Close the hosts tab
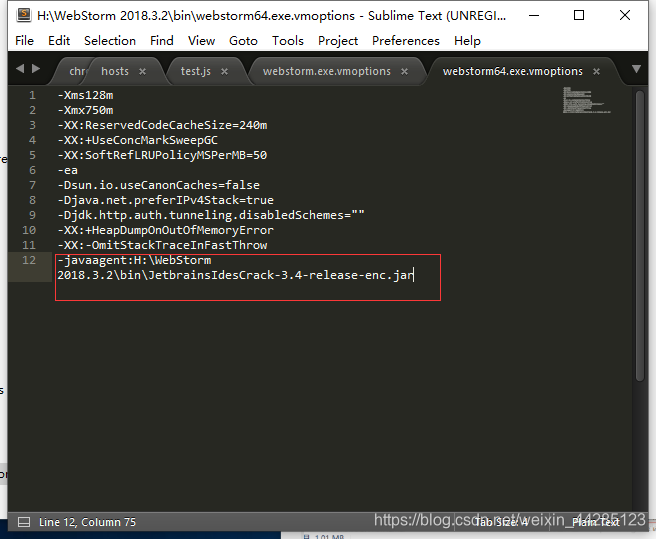The width and height of the screenshot is (656, 539). coord(143,72)
